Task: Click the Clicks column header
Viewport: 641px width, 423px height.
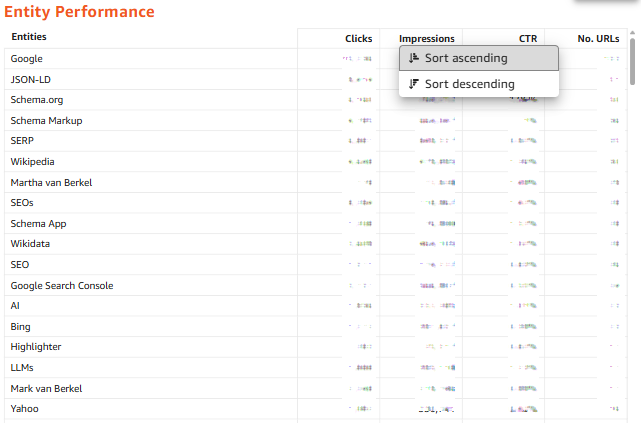Action: (359, 38)
